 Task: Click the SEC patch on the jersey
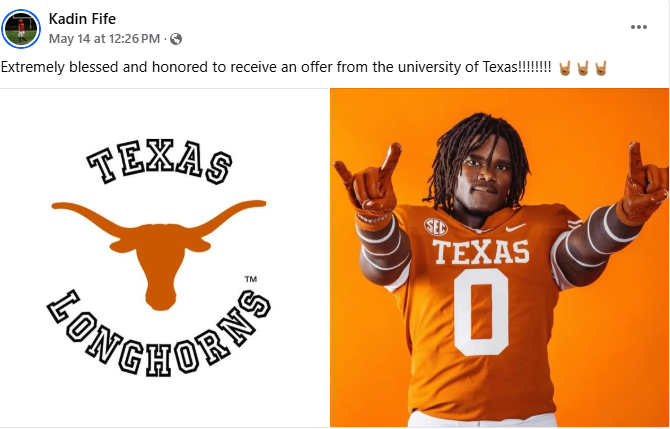tap(435, 227)
